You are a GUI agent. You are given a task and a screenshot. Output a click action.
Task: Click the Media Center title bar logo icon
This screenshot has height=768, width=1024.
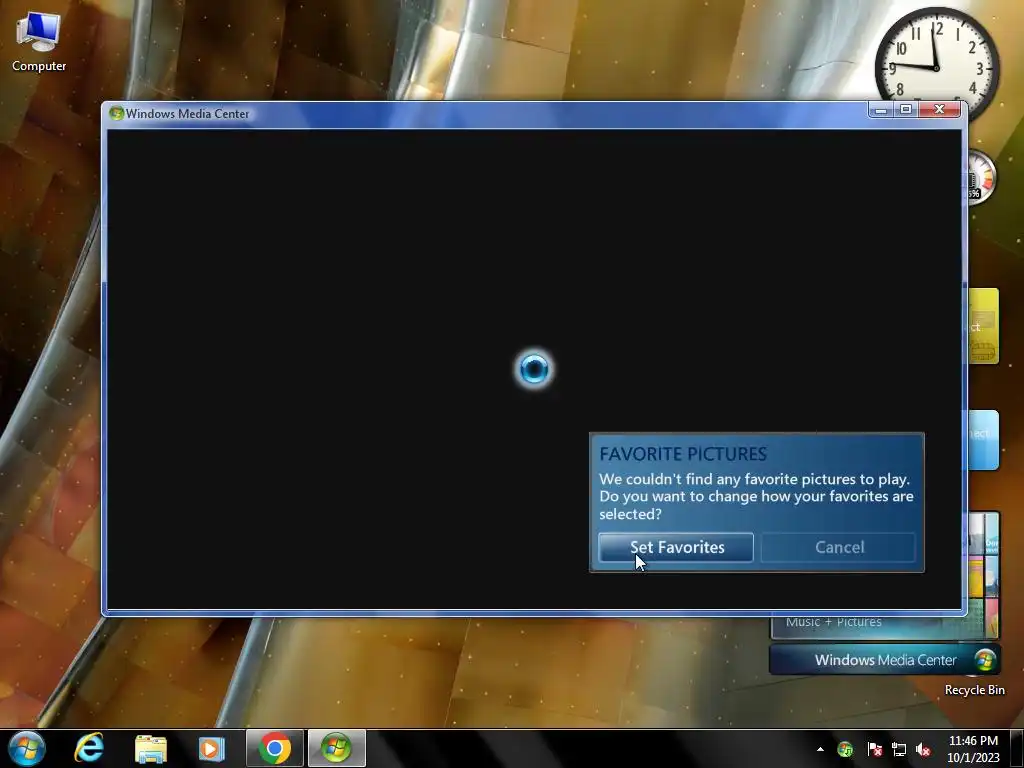pos(117,113)
